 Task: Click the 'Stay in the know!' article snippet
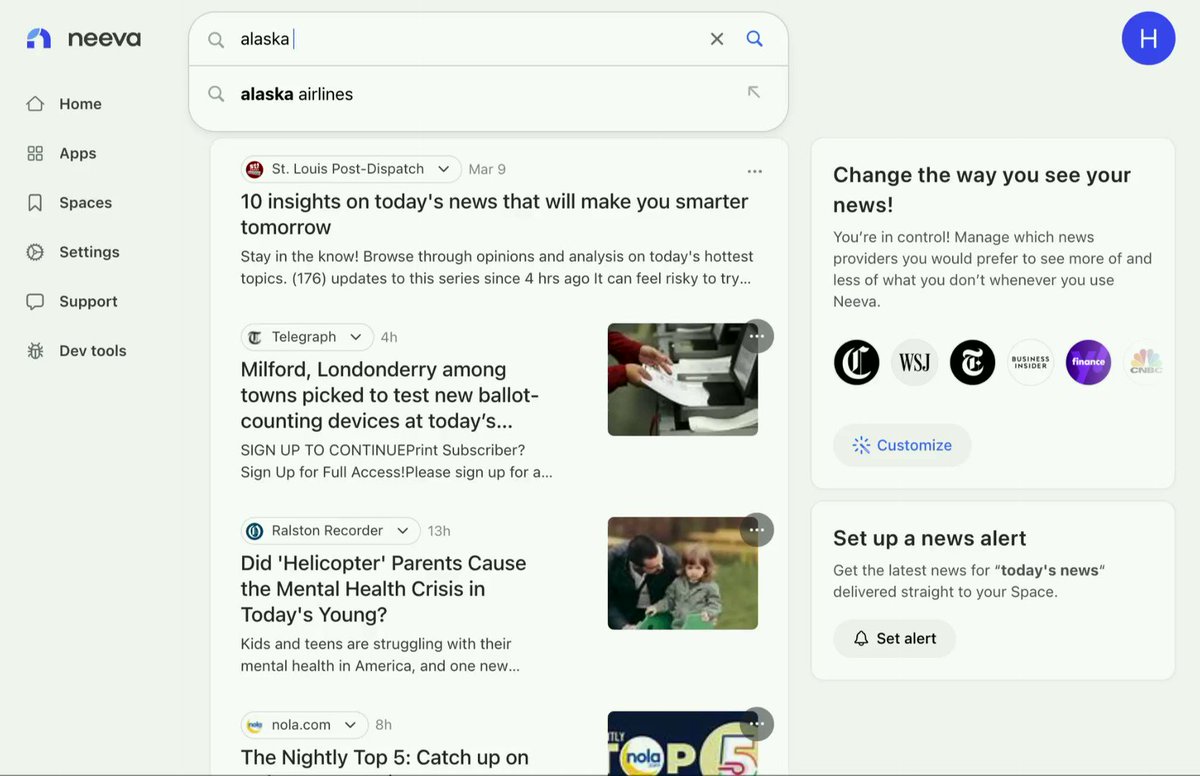pos(497,267)
